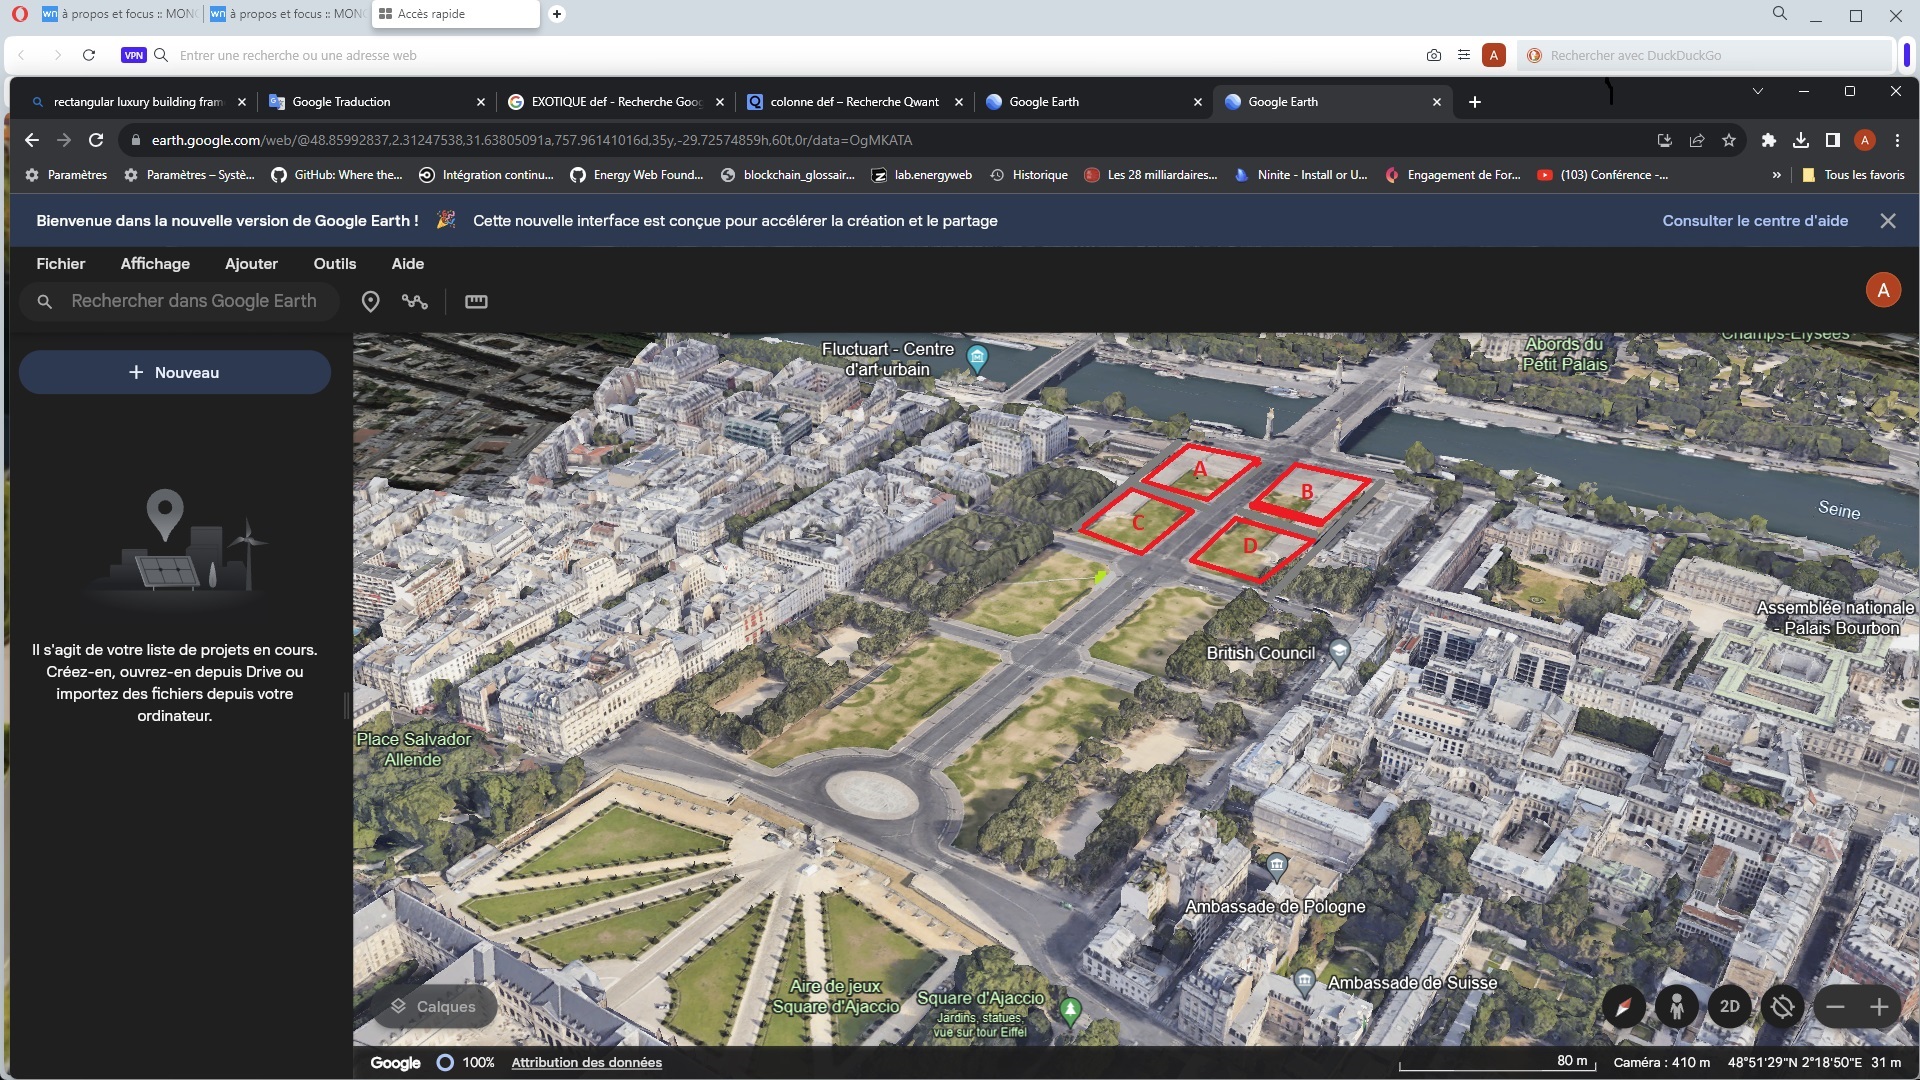Dismiss the Bienvenue welcome banner
Image resolution: width=1920 pixels, height=1080 pixels.
click(1888, 221)
